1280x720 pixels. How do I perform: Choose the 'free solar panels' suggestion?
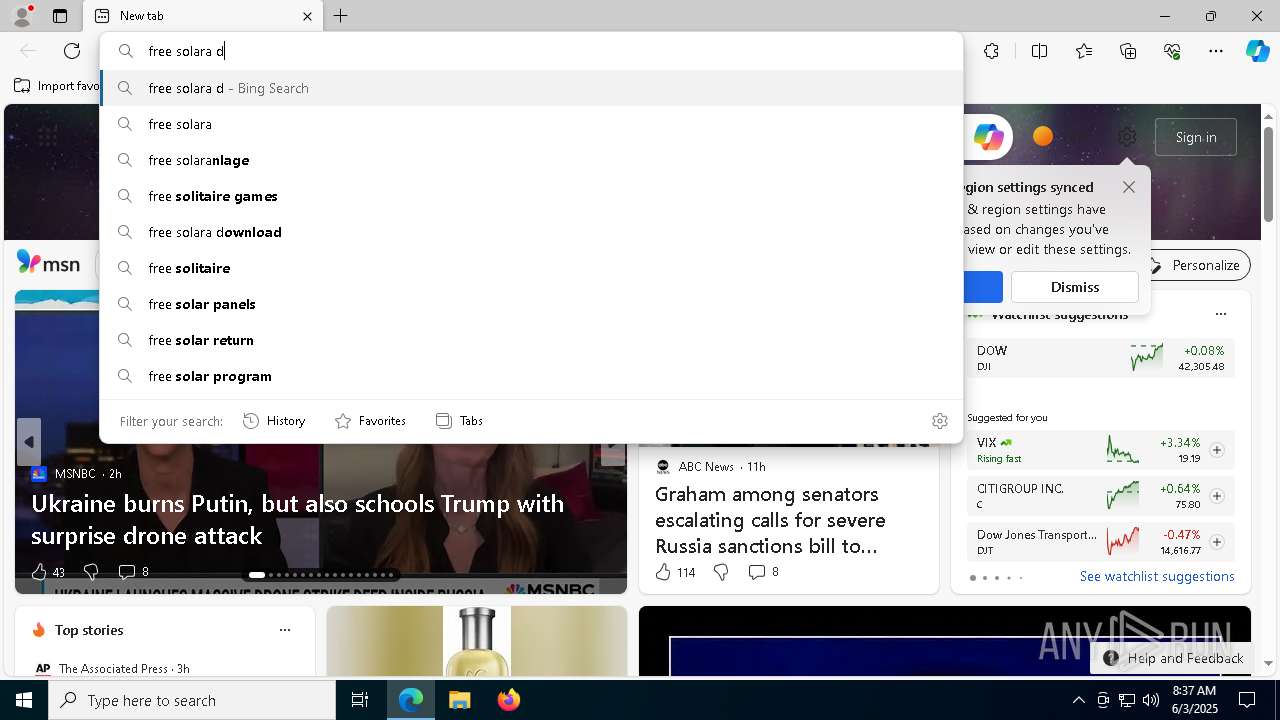tap(531, 304)
